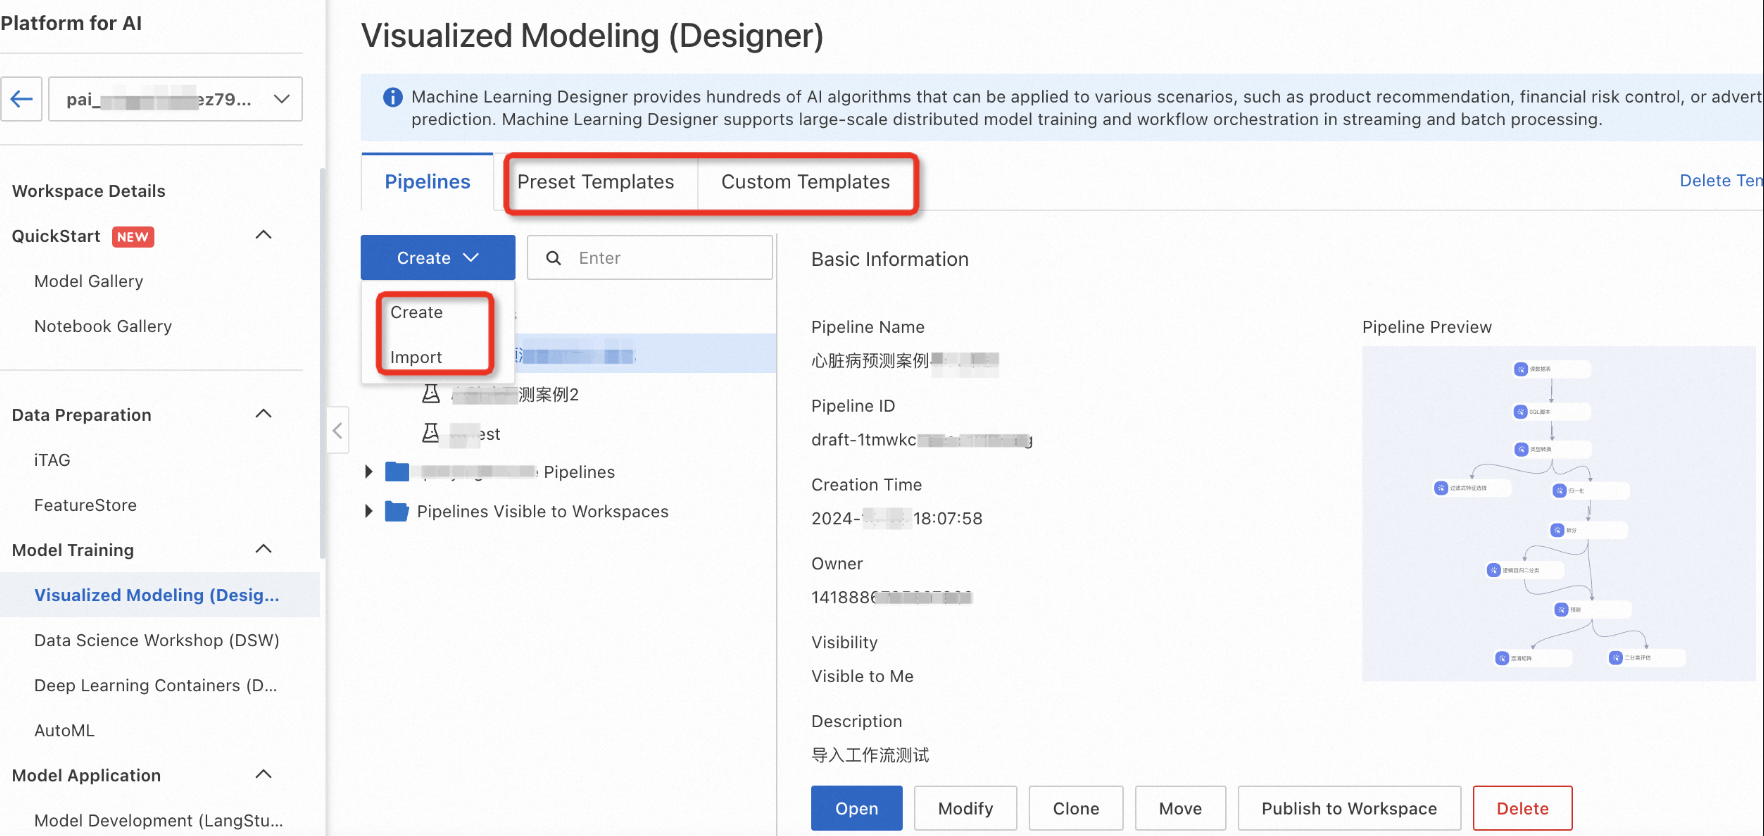Screen dimensions: 1764x836
Task: Click the description 导入工作流测试 text
Action: click(870, 755)
